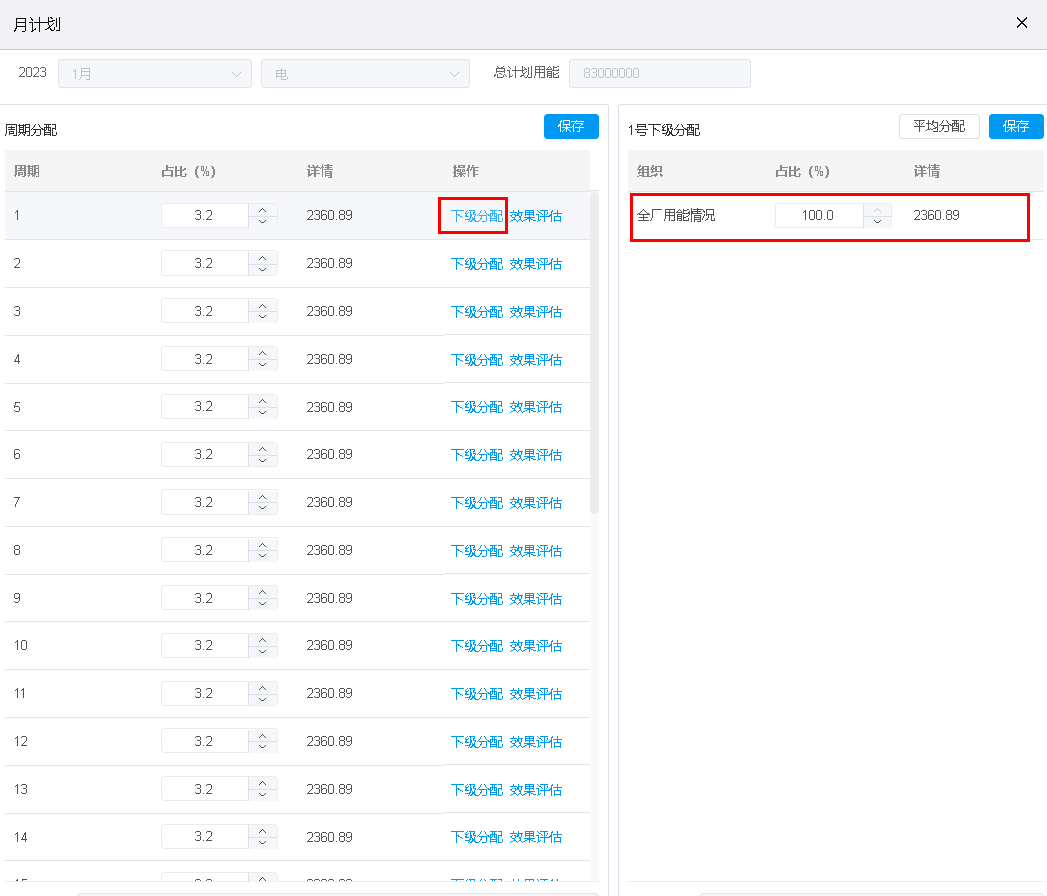
Task: Click 平均分配 button
Action: 939,126
